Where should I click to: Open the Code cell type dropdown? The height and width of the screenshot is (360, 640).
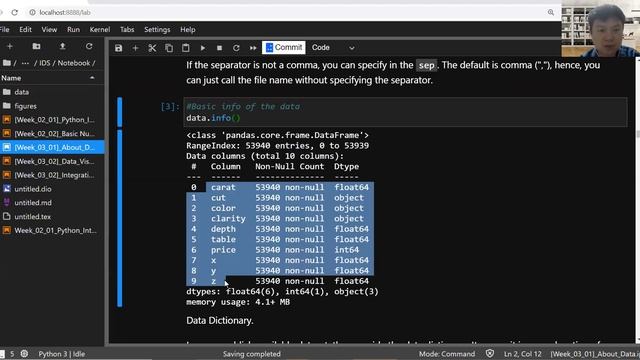pos(333,47)
